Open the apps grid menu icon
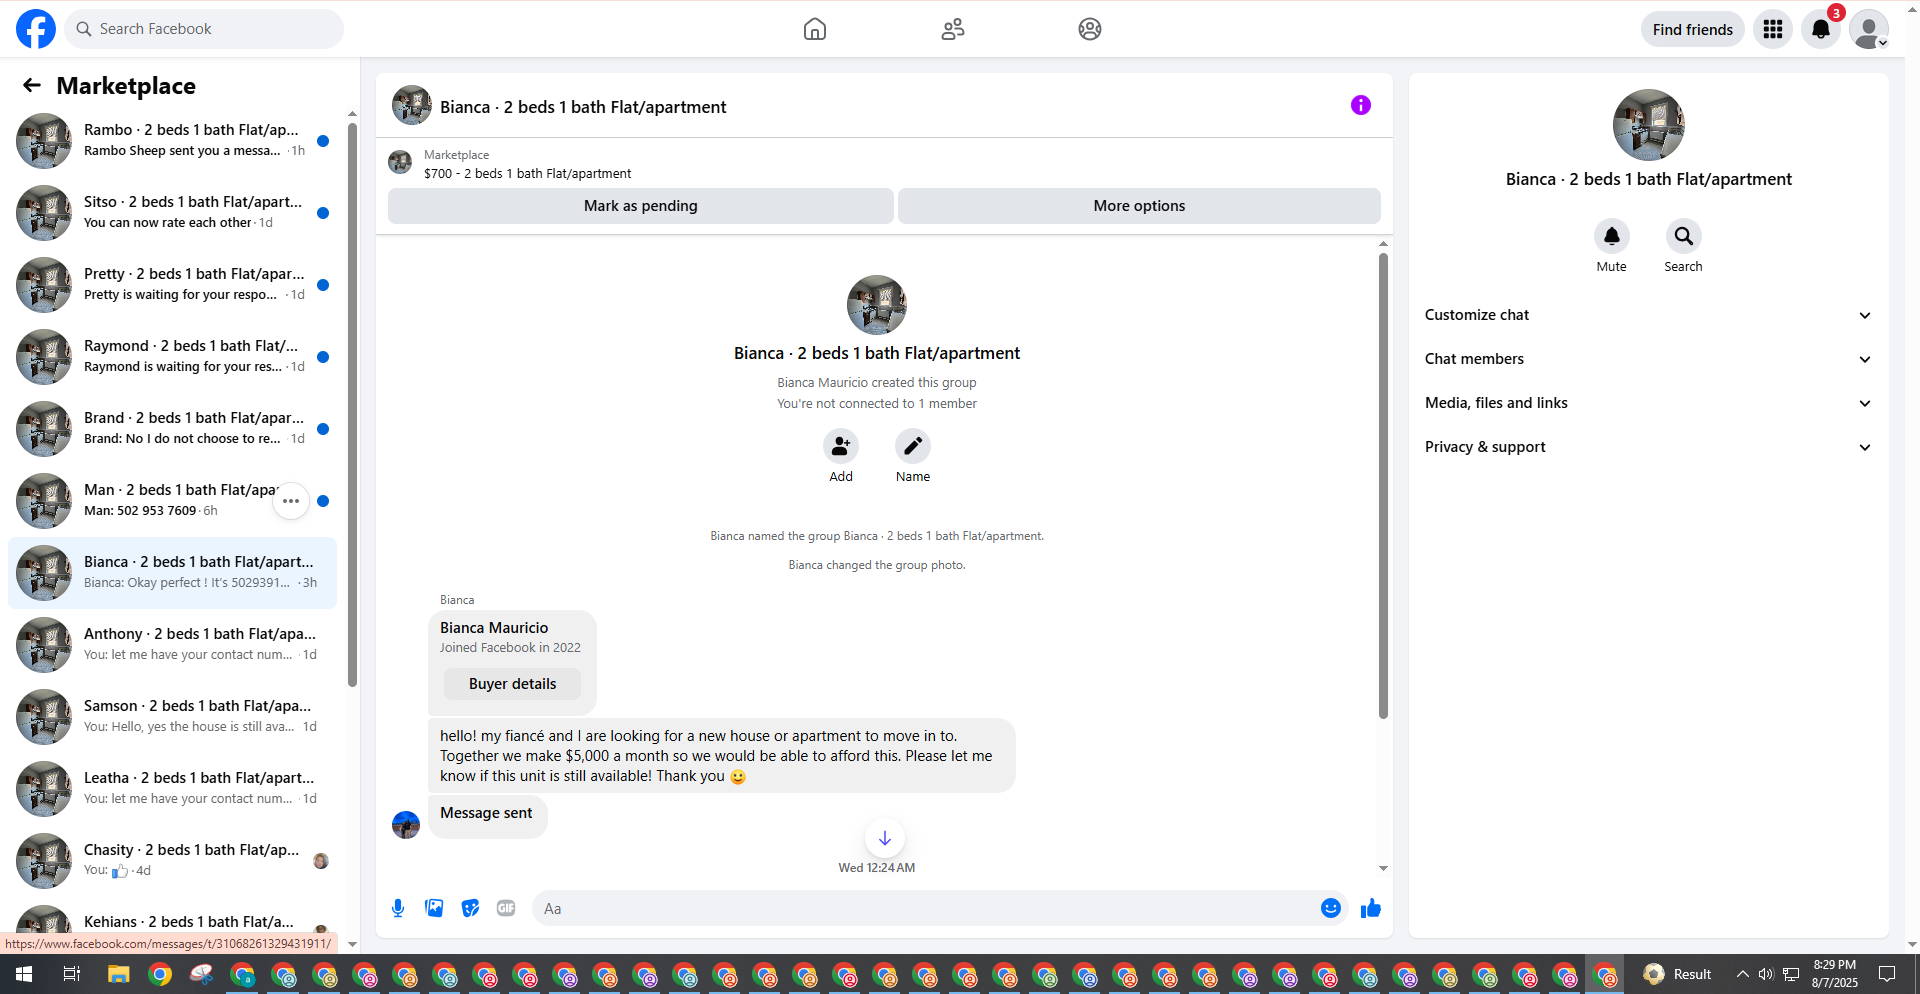This screenshot has height=994, width=1920. 1773,29
